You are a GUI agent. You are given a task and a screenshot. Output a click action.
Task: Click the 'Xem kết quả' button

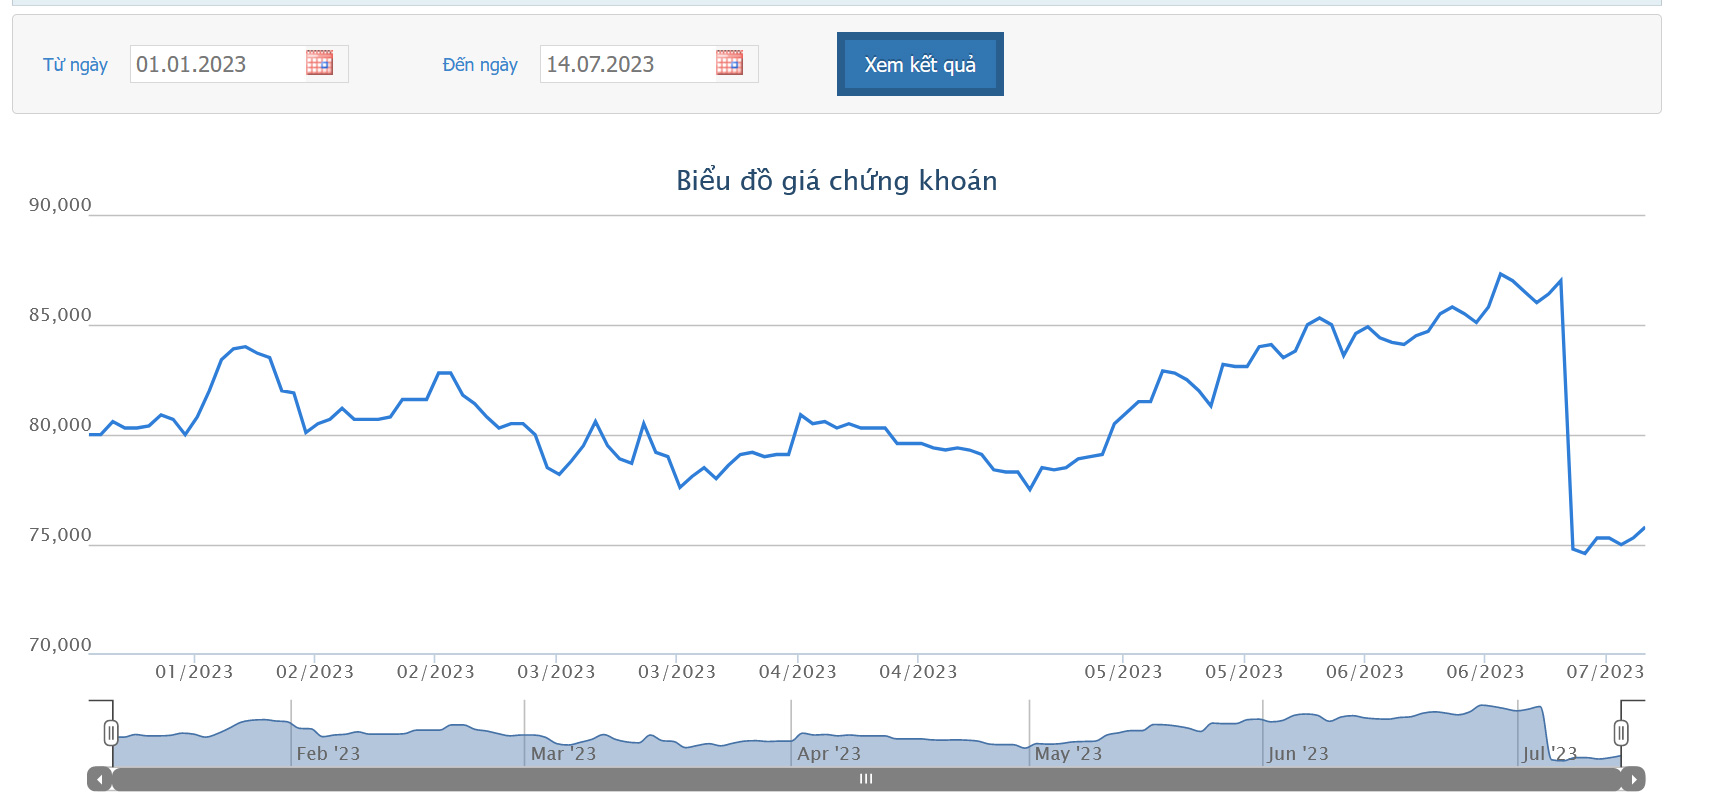(x=920, y=64)
